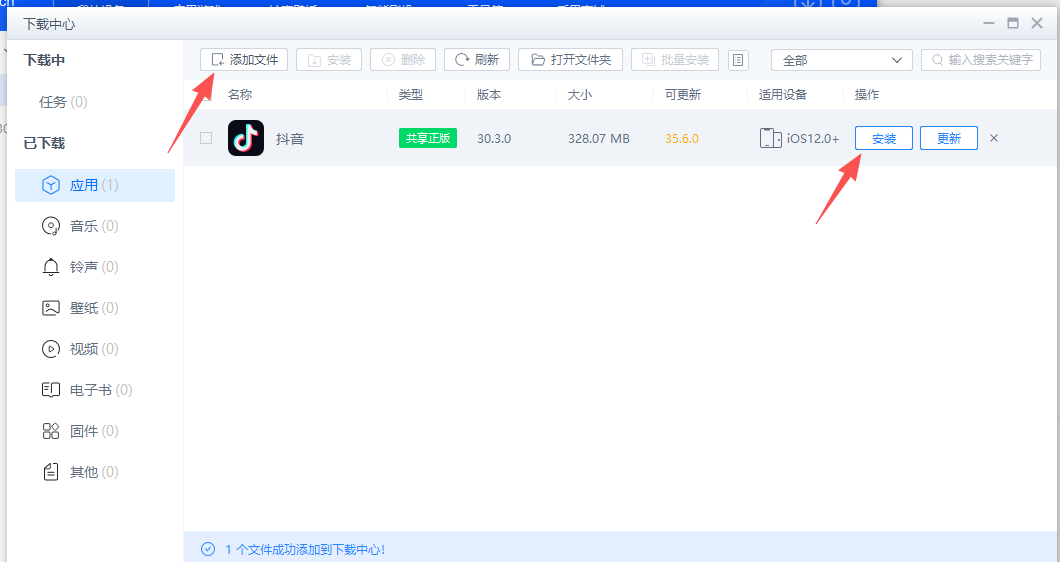Tick the checkbox for 抖音 row

pyautogui.click(x=206, y=138)
